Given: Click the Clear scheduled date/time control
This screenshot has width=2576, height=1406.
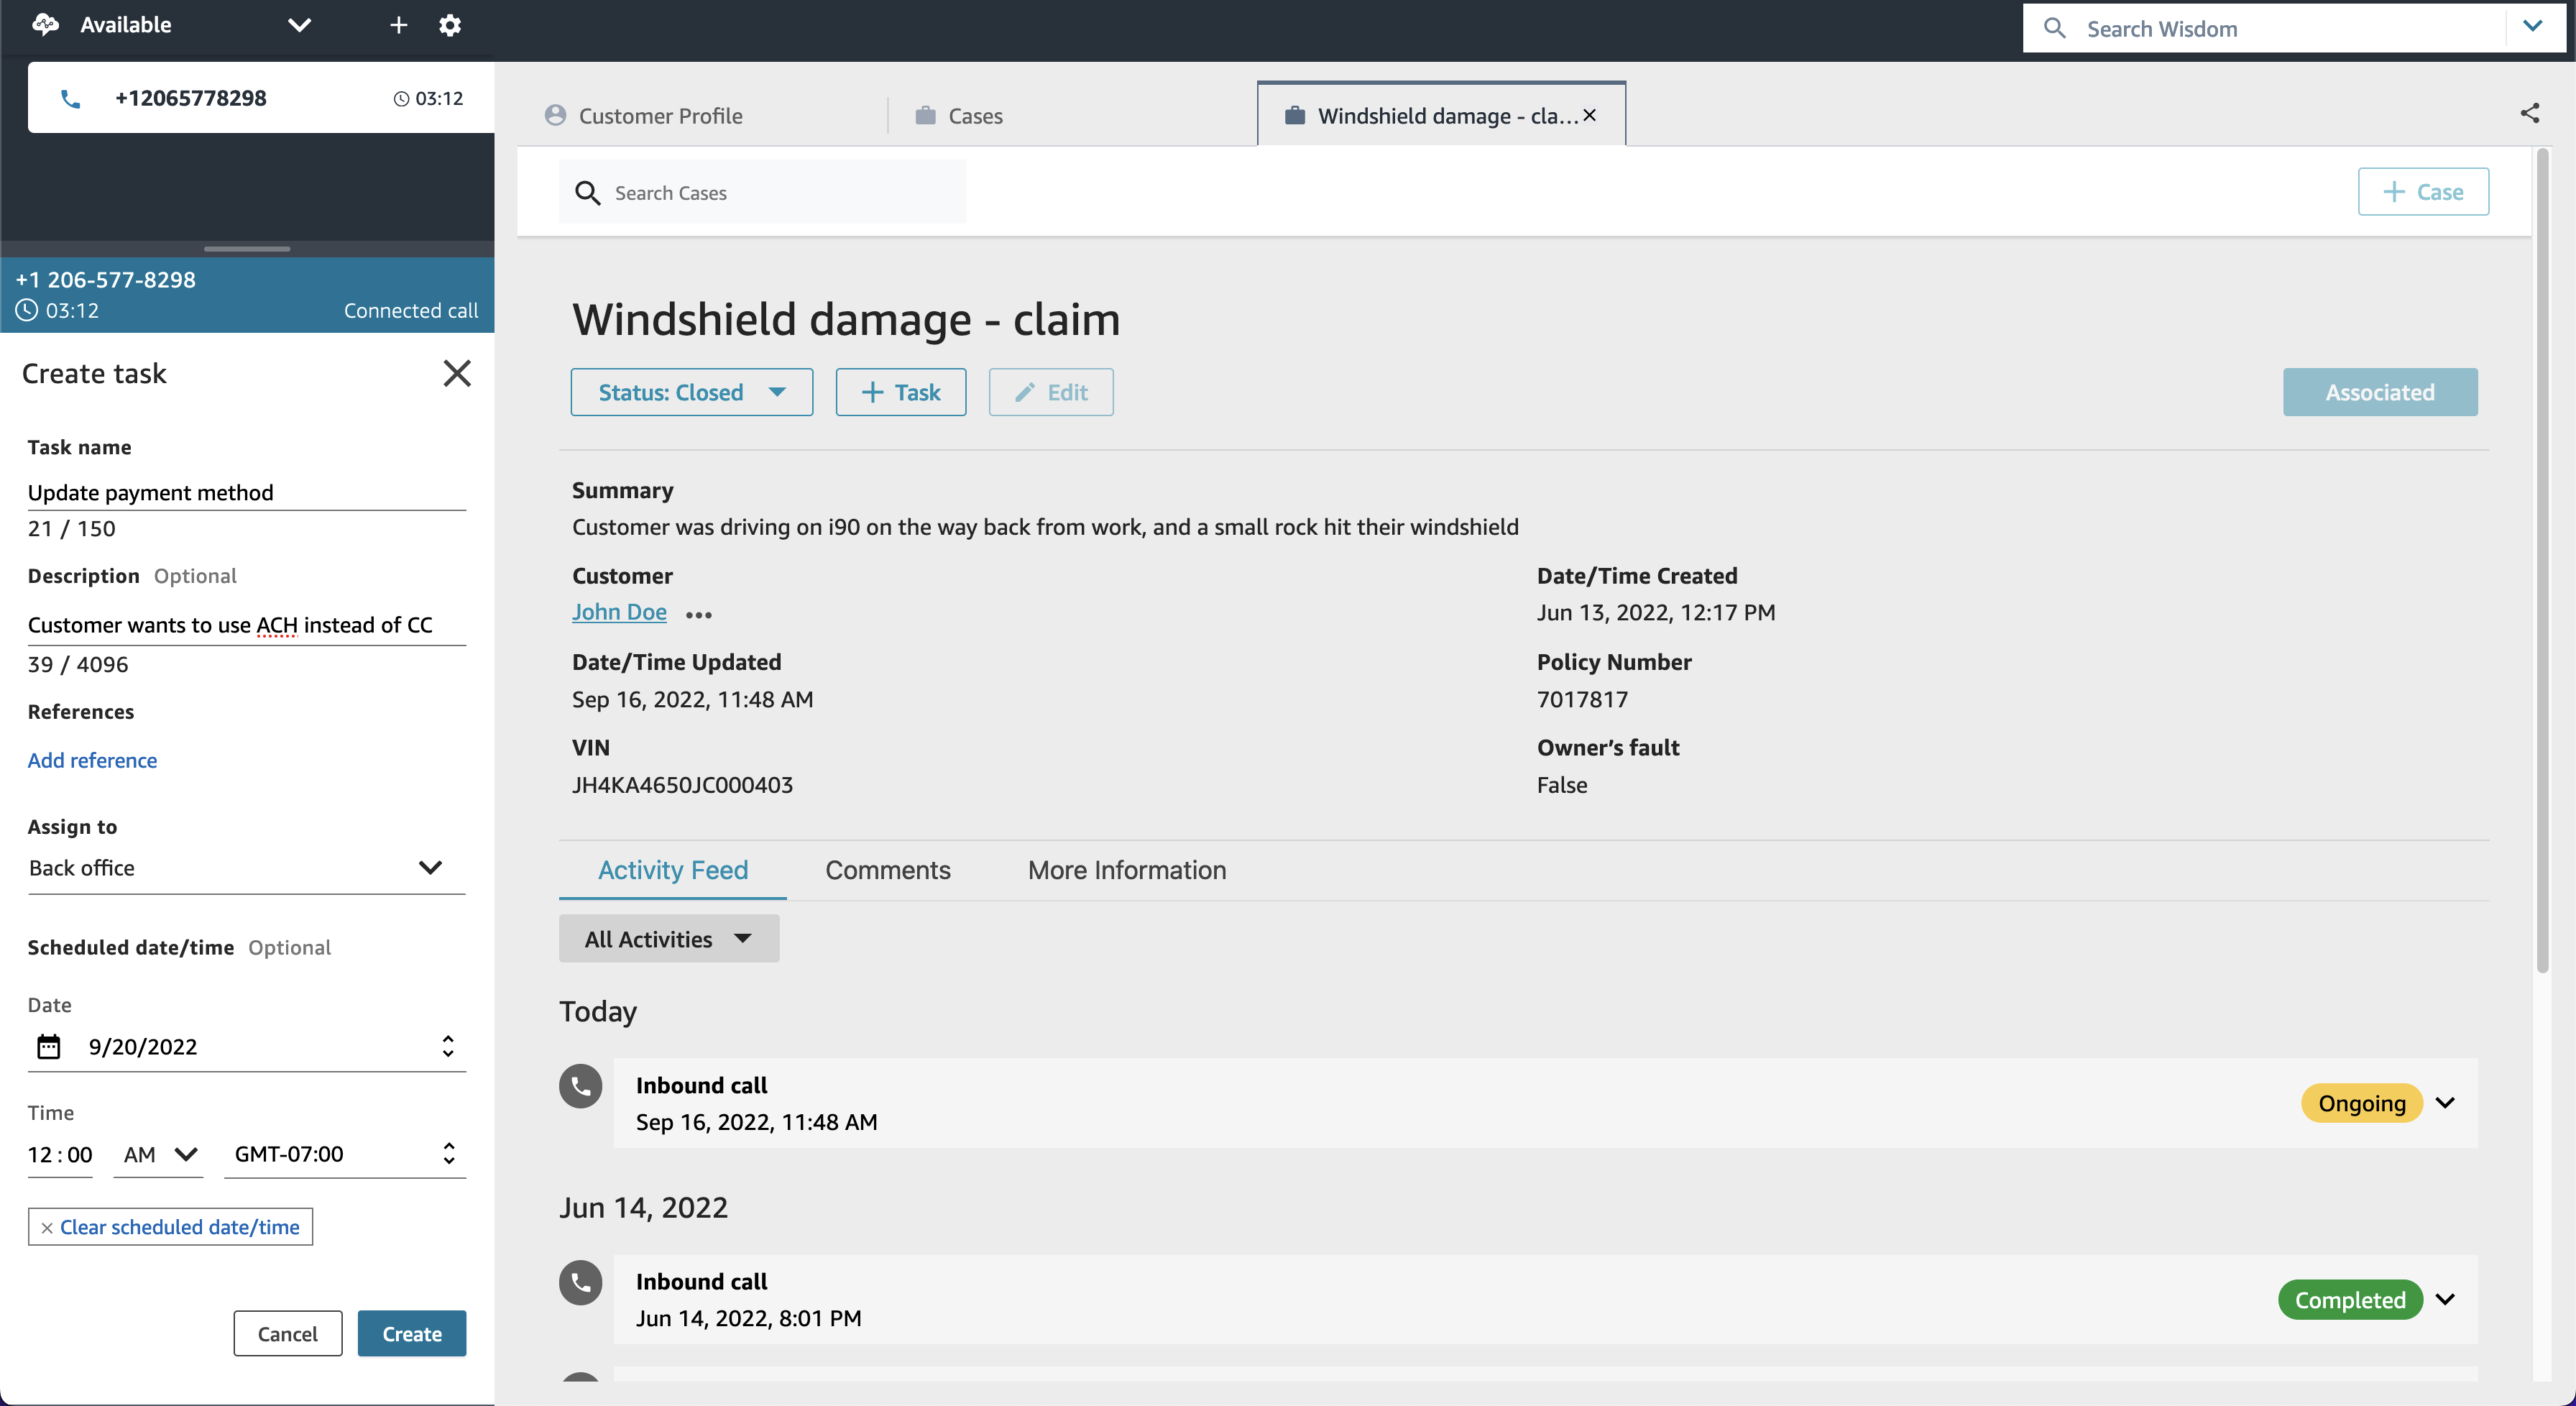Looking at the screenshot, I should coord(170,1226).
